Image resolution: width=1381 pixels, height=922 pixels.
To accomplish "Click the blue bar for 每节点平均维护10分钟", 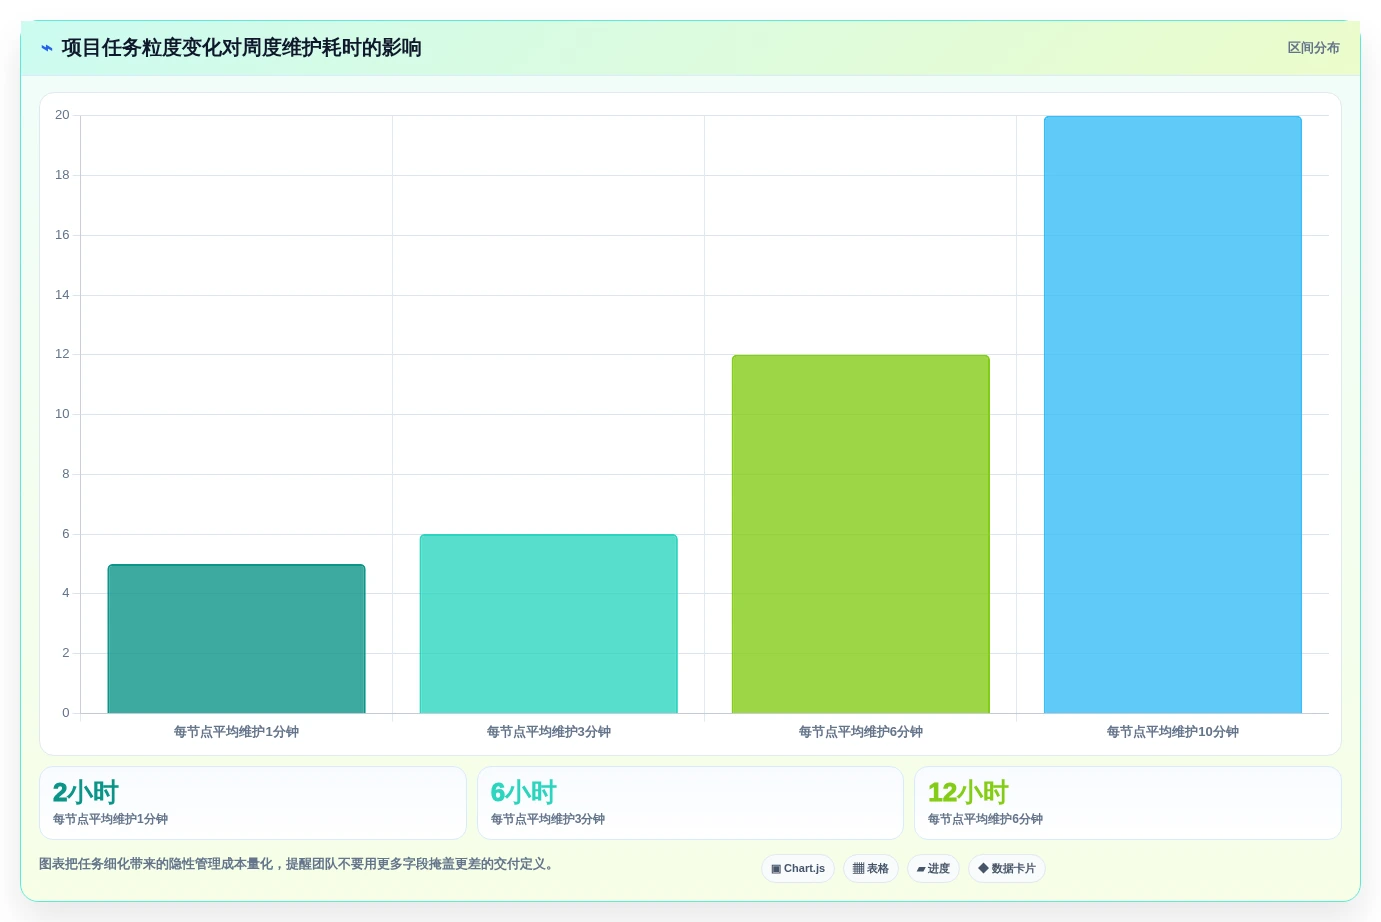I will 1172,415.
